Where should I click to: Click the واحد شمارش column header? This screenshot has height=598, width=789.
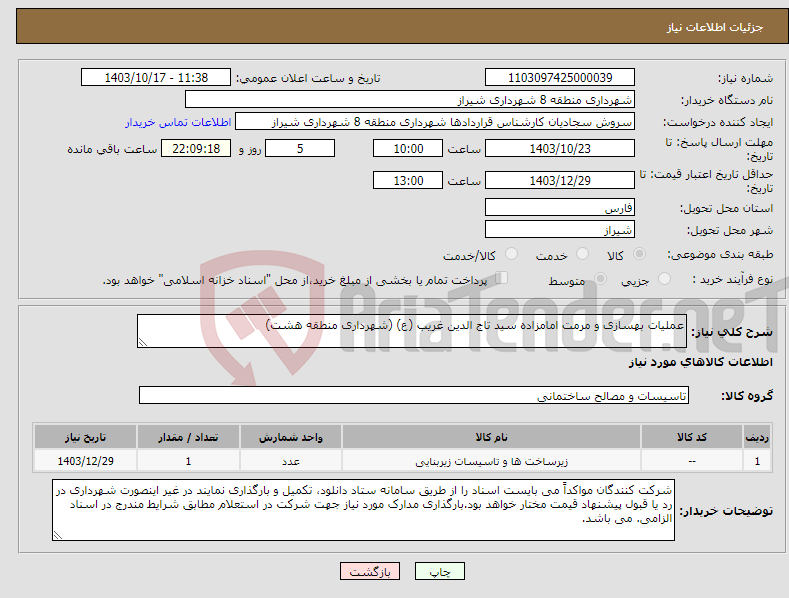[290, 437]
